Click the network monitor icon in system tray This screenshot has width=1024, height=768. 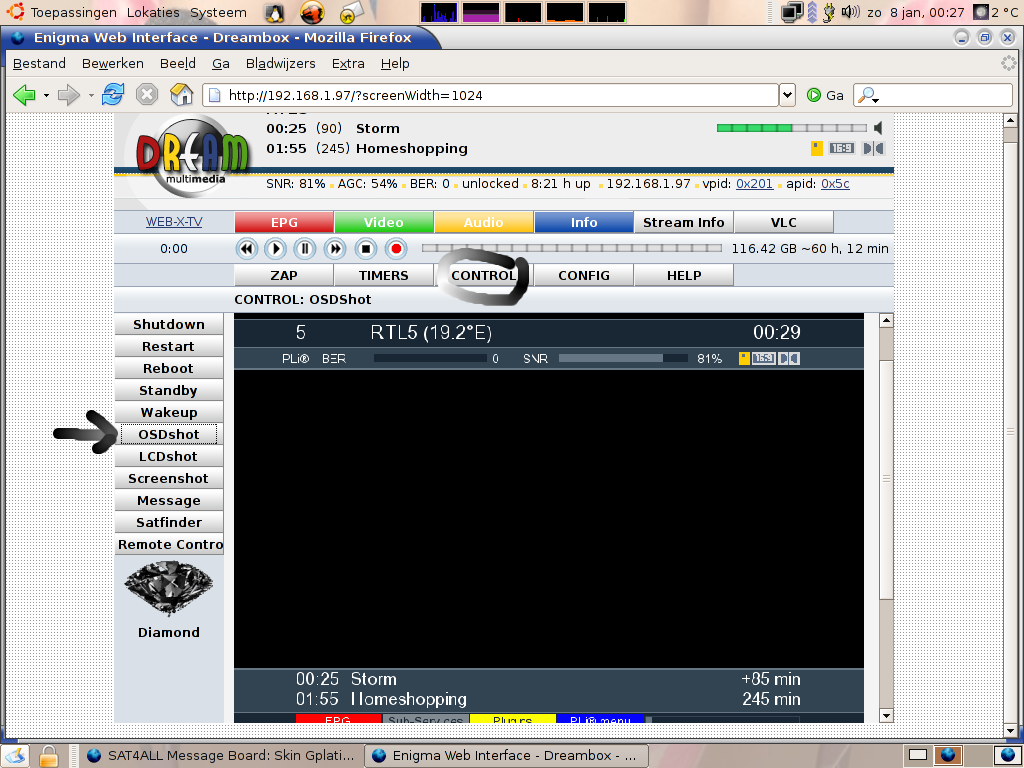[x=792, y=12]
